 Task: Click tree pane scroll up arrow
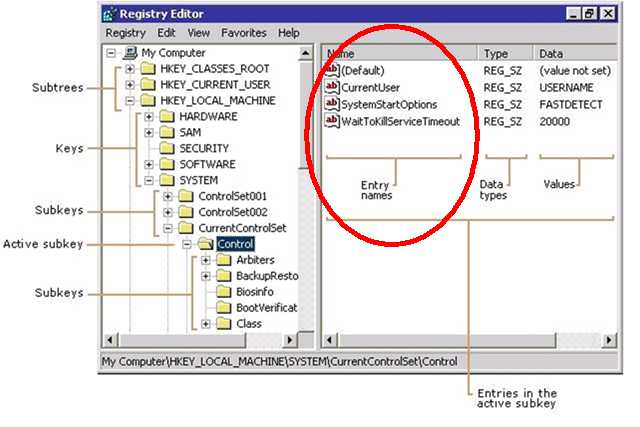(306, 53)
